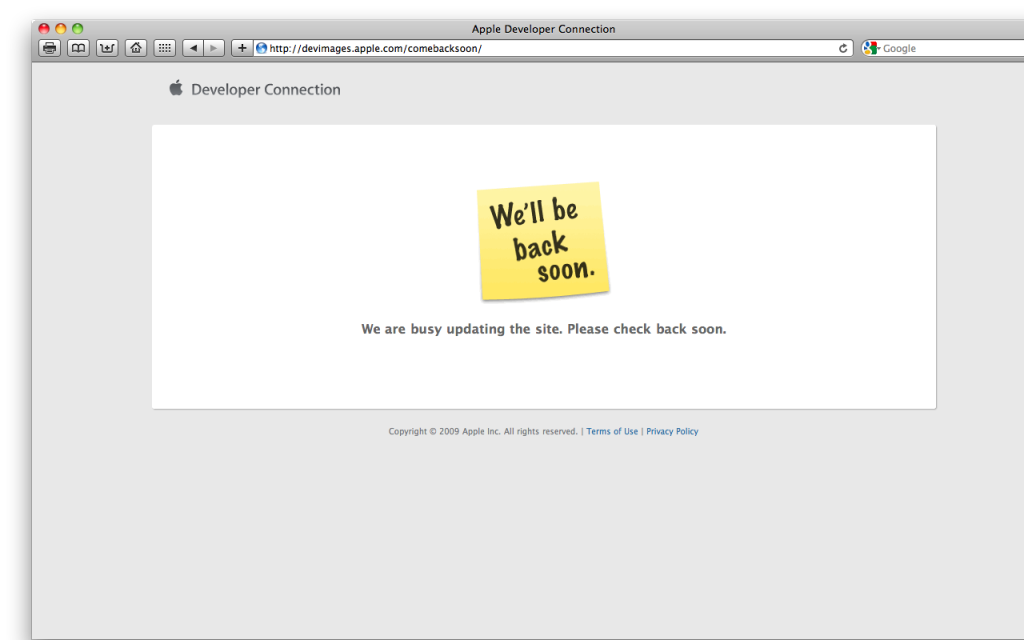Click the Print toolbar icon
The height and width of the screenshot is (640, 1024).
(50, 48)
